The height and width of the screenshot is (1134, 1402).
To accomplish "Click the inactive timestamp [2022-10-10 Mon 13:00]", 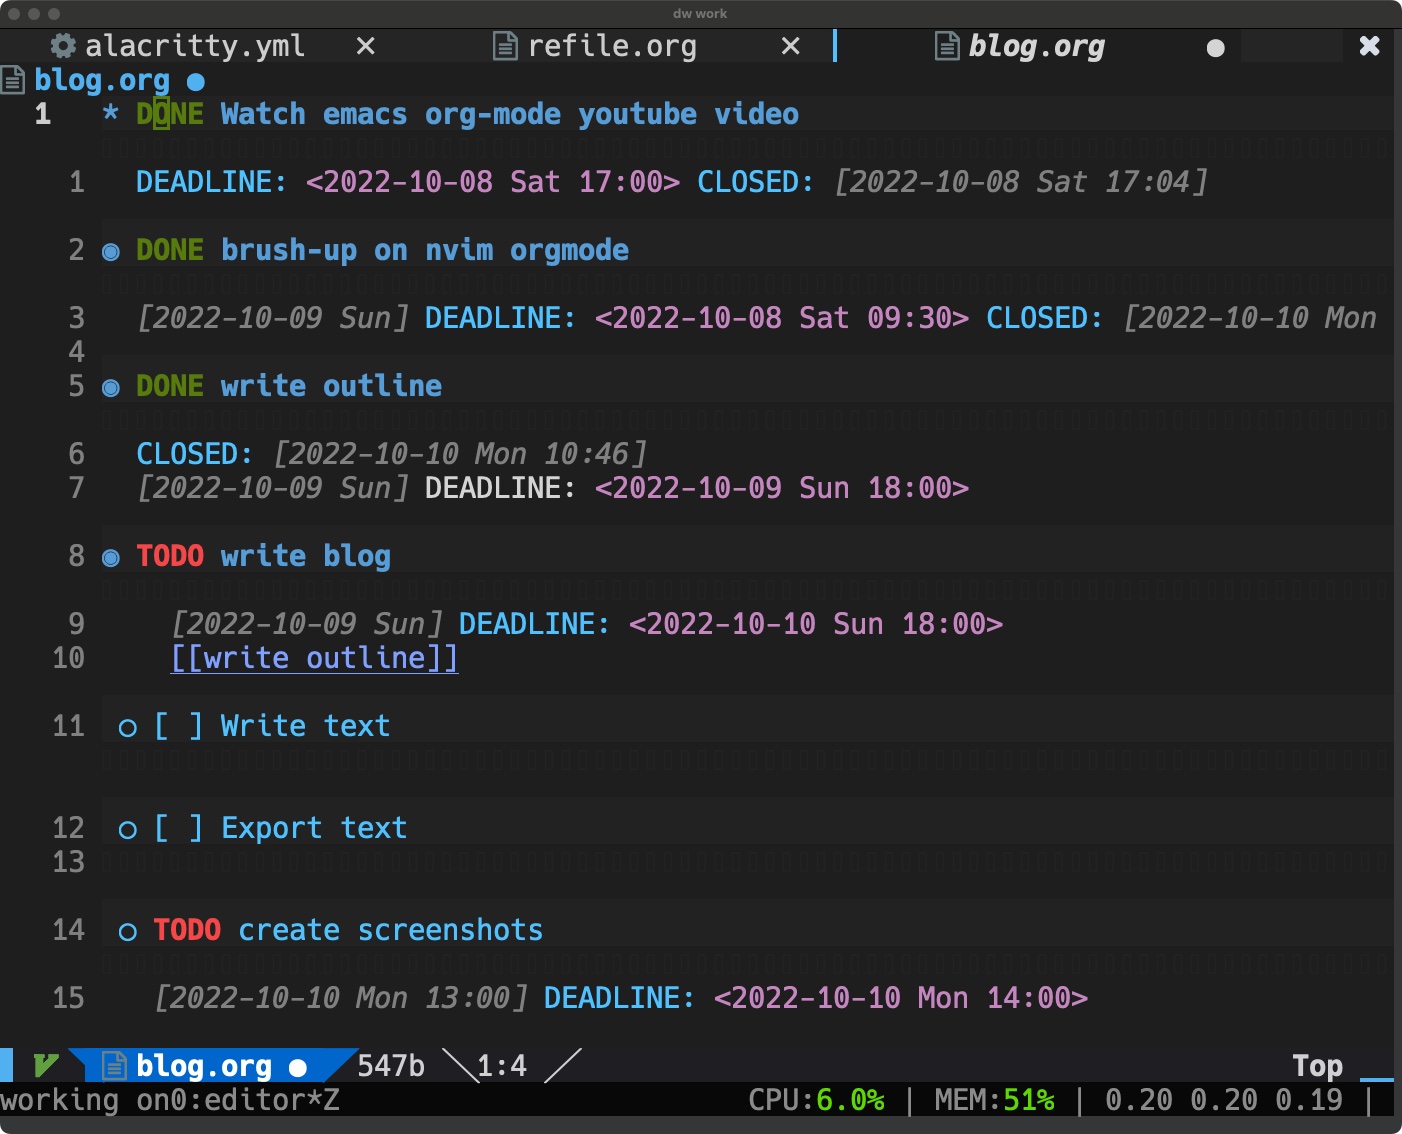I will point(341,998).
